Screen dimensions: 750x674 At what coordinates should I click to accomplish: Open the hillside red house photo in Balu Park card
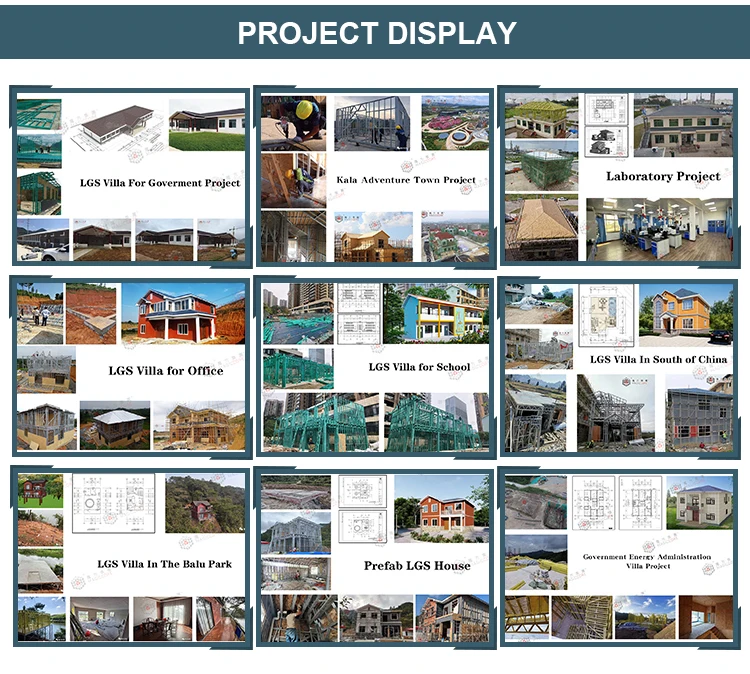[205, 503]
